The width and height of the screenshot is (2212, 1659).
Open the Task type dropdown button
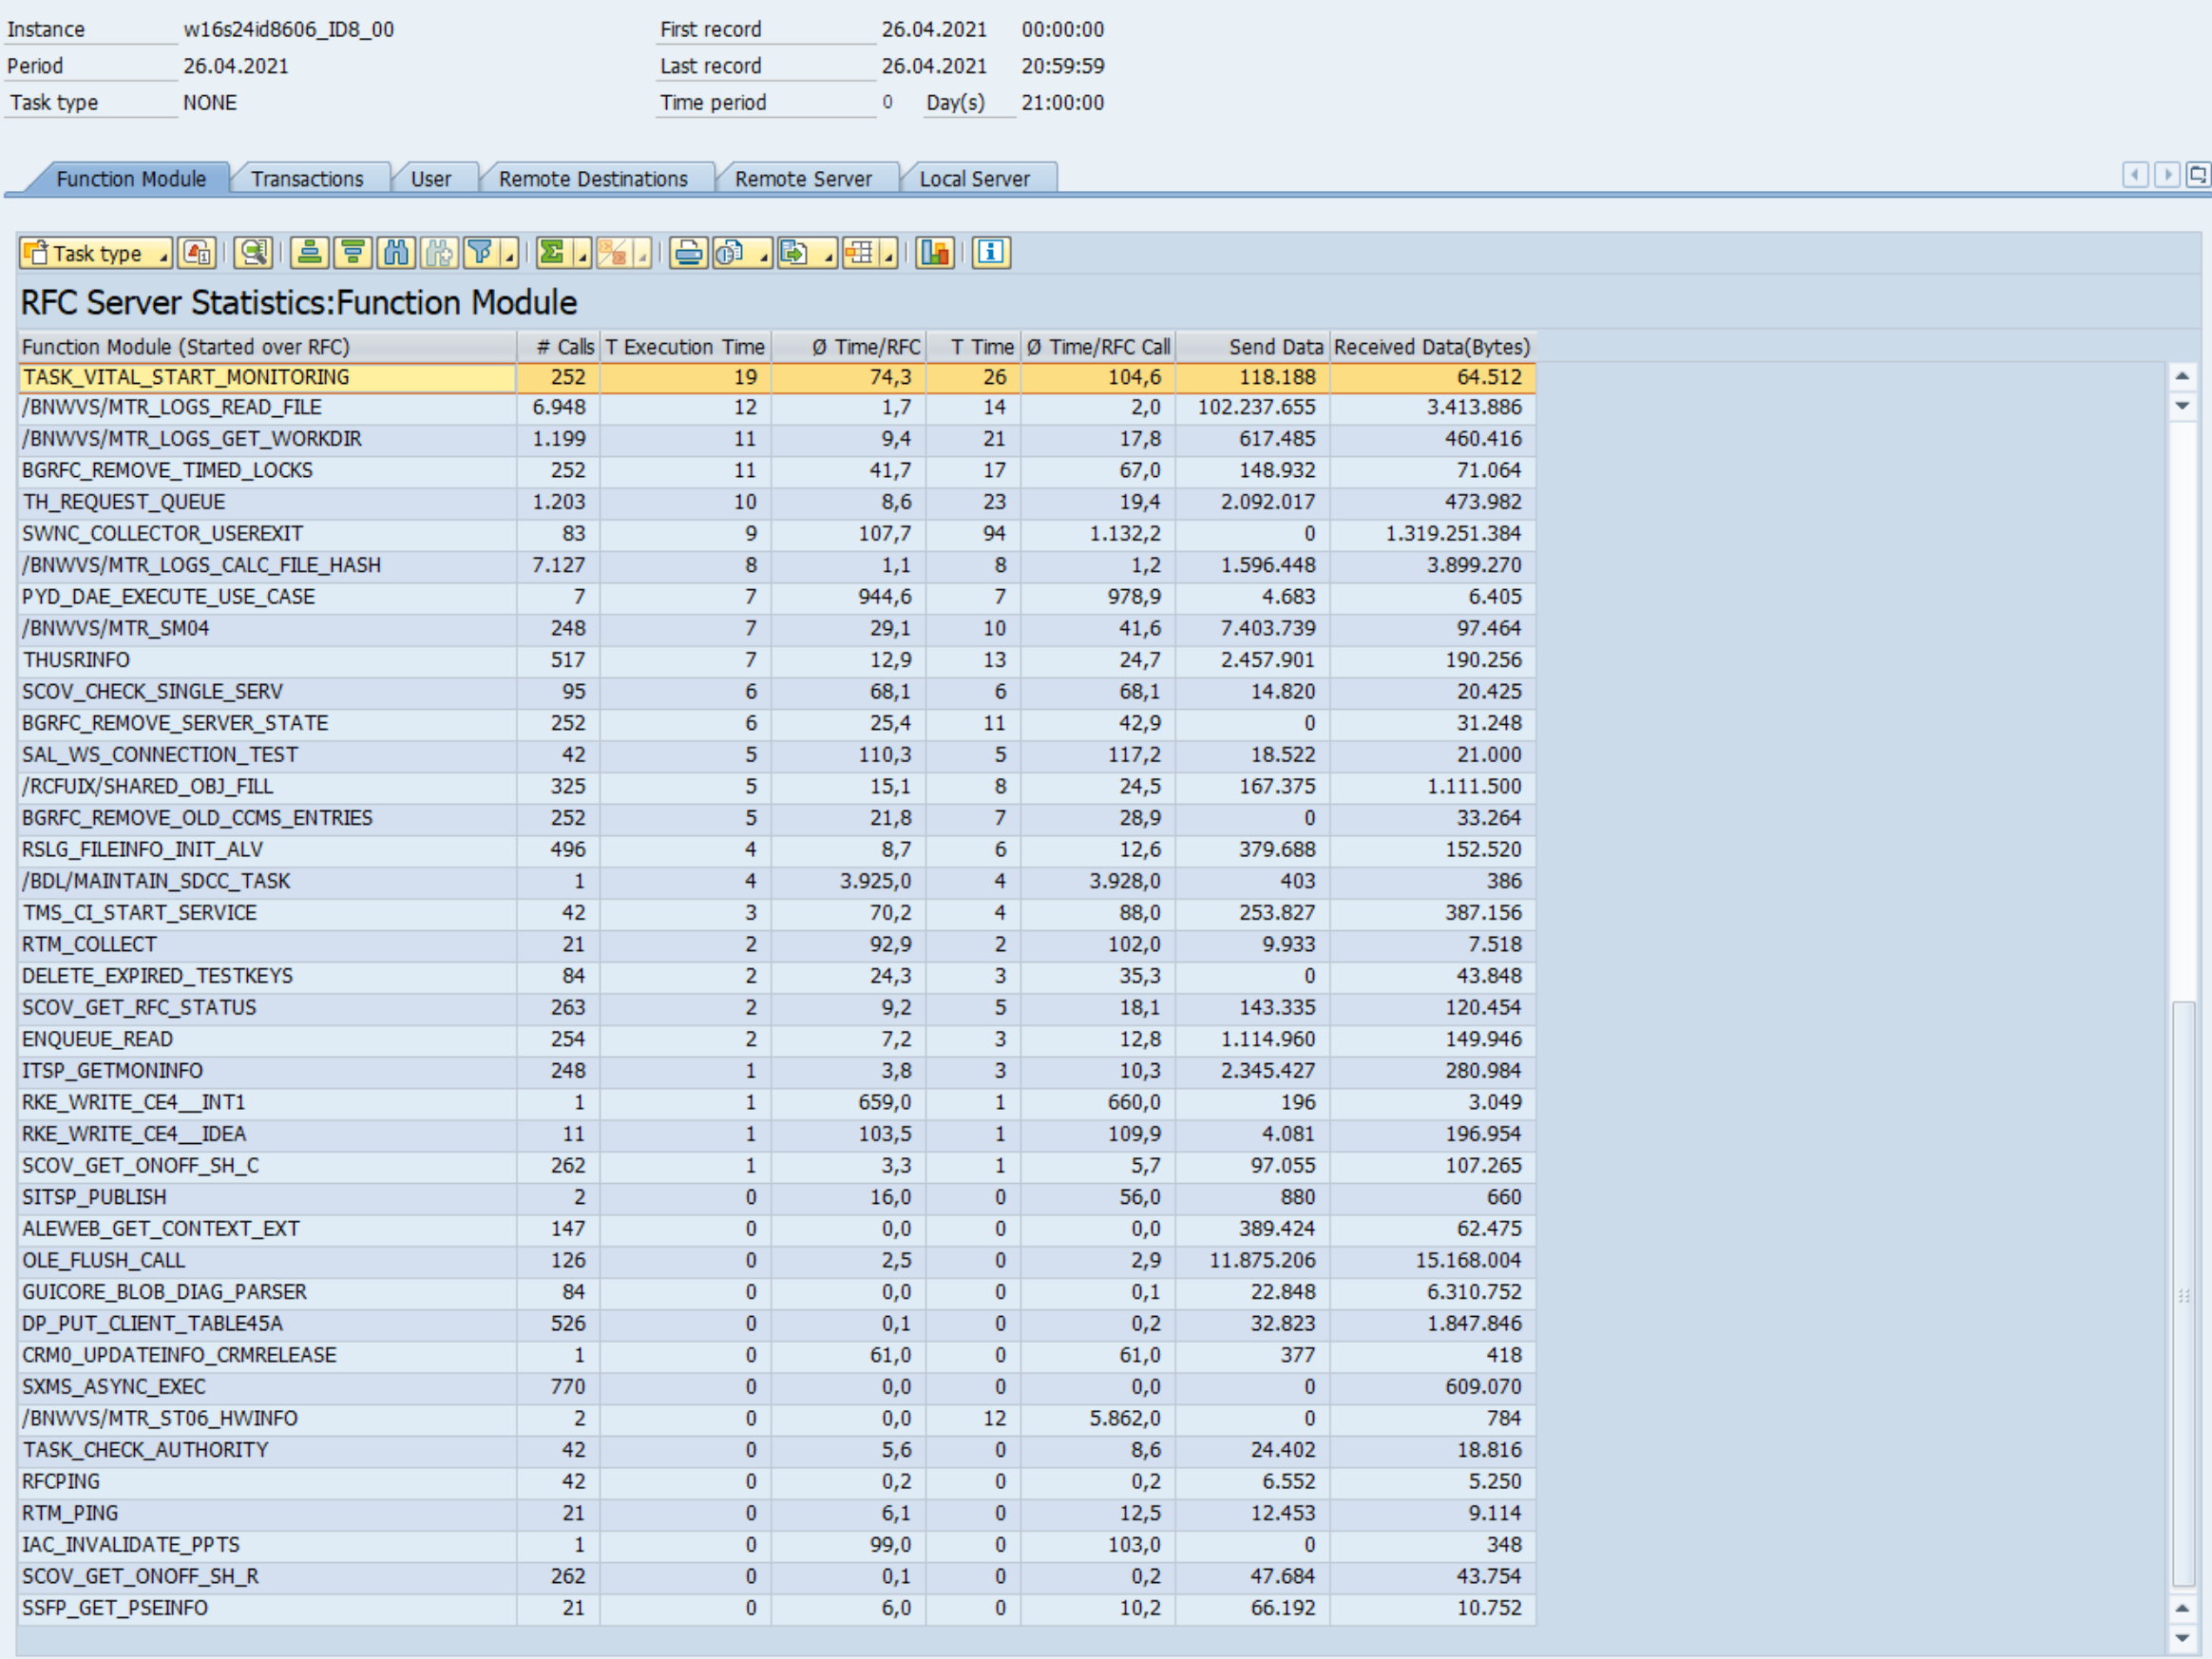[96, 253]
